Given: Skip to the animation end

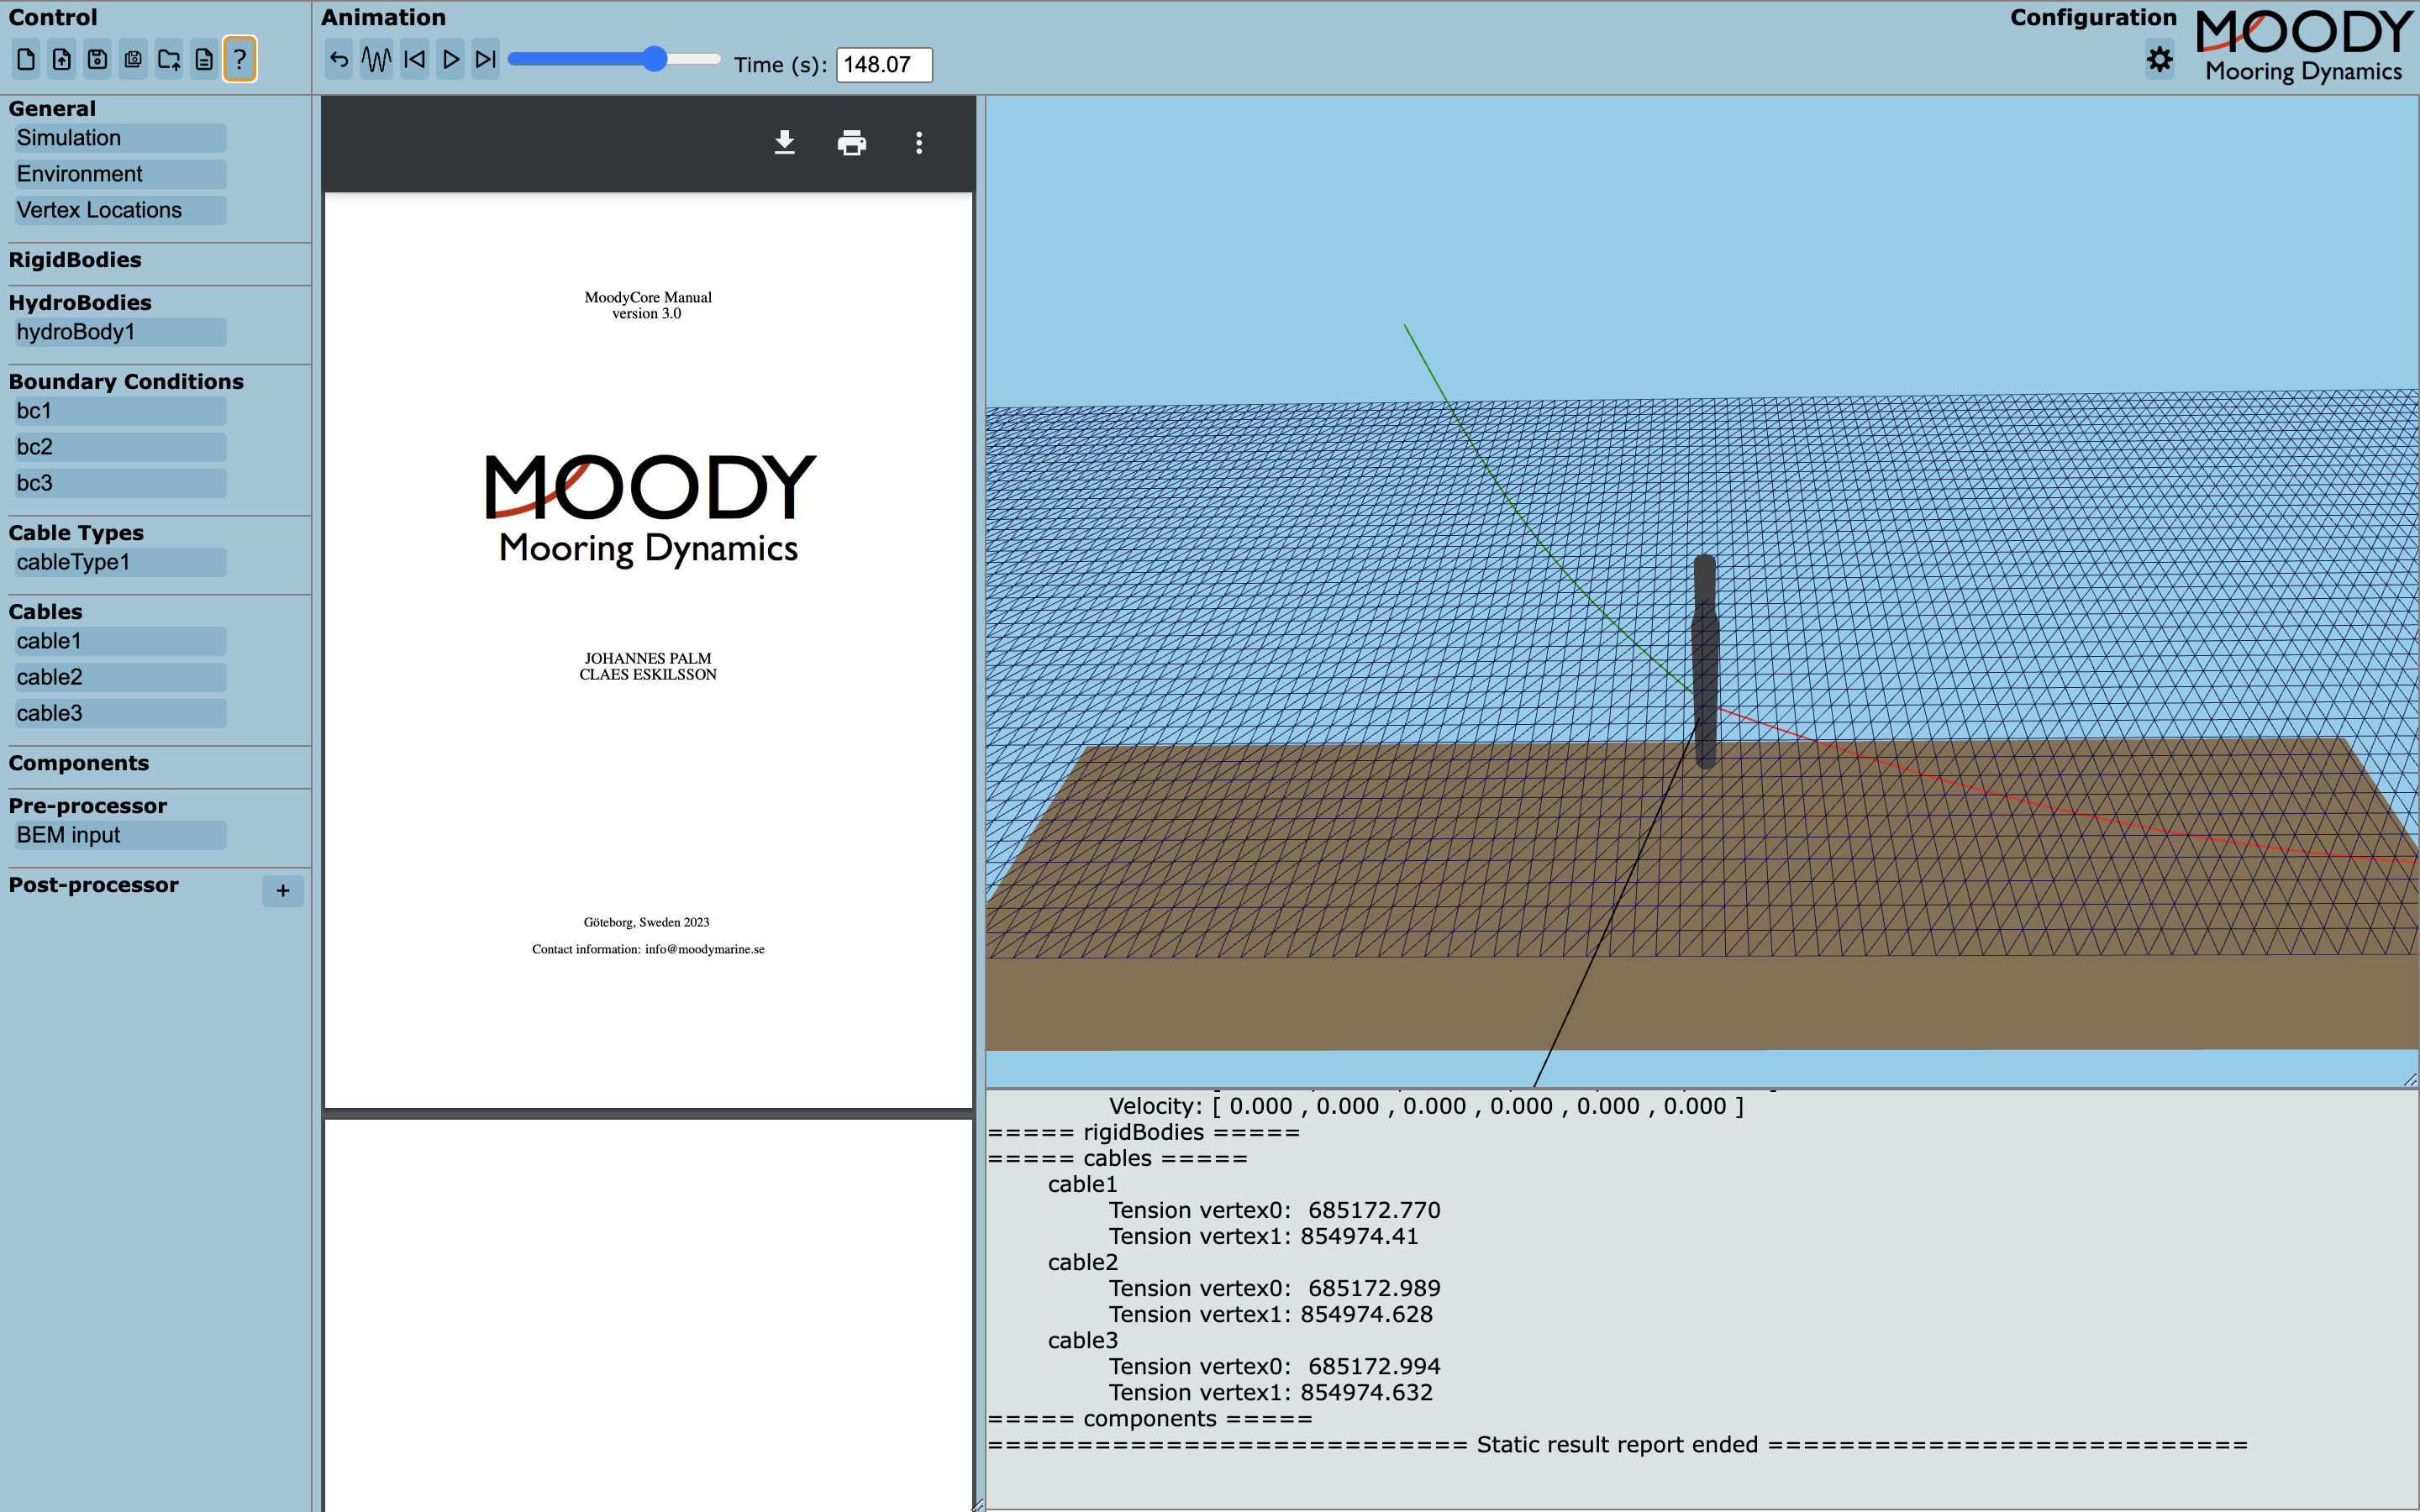Looking at the screenshot, I should click(486, 60).
